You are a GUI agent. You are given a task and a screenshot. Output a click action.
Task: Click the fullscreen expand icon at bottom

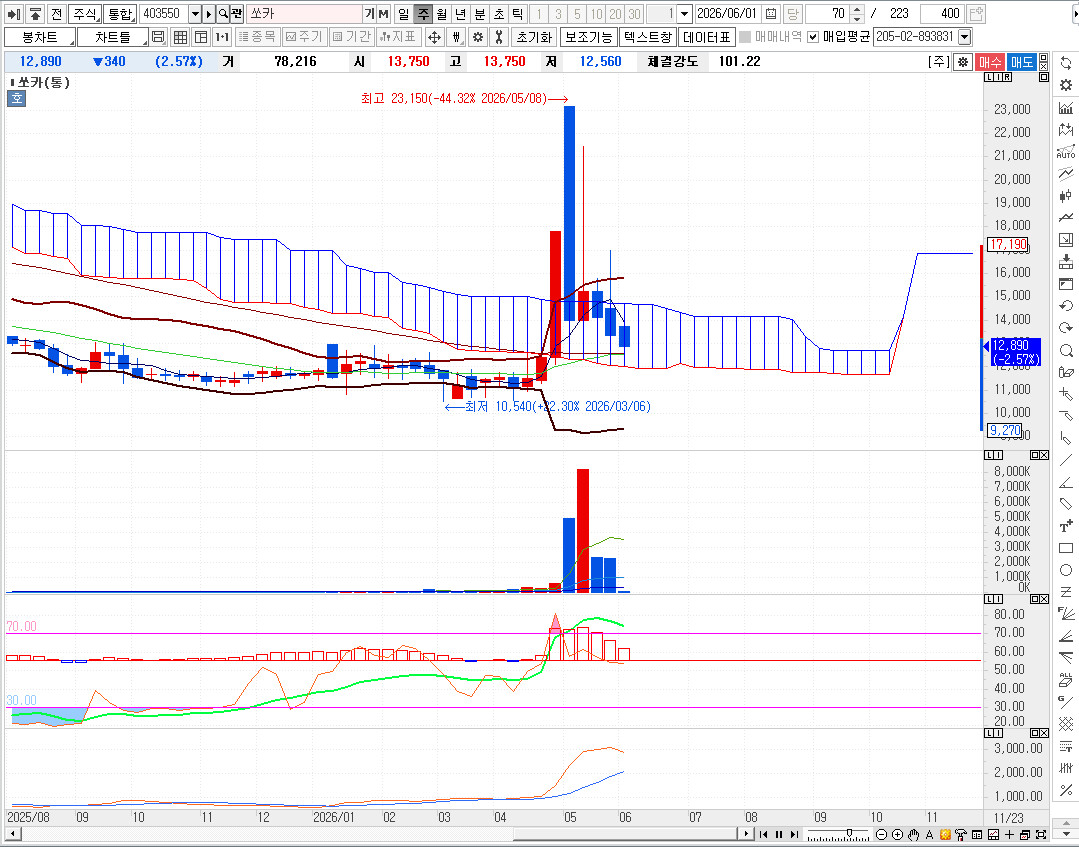click(1041, 835)
